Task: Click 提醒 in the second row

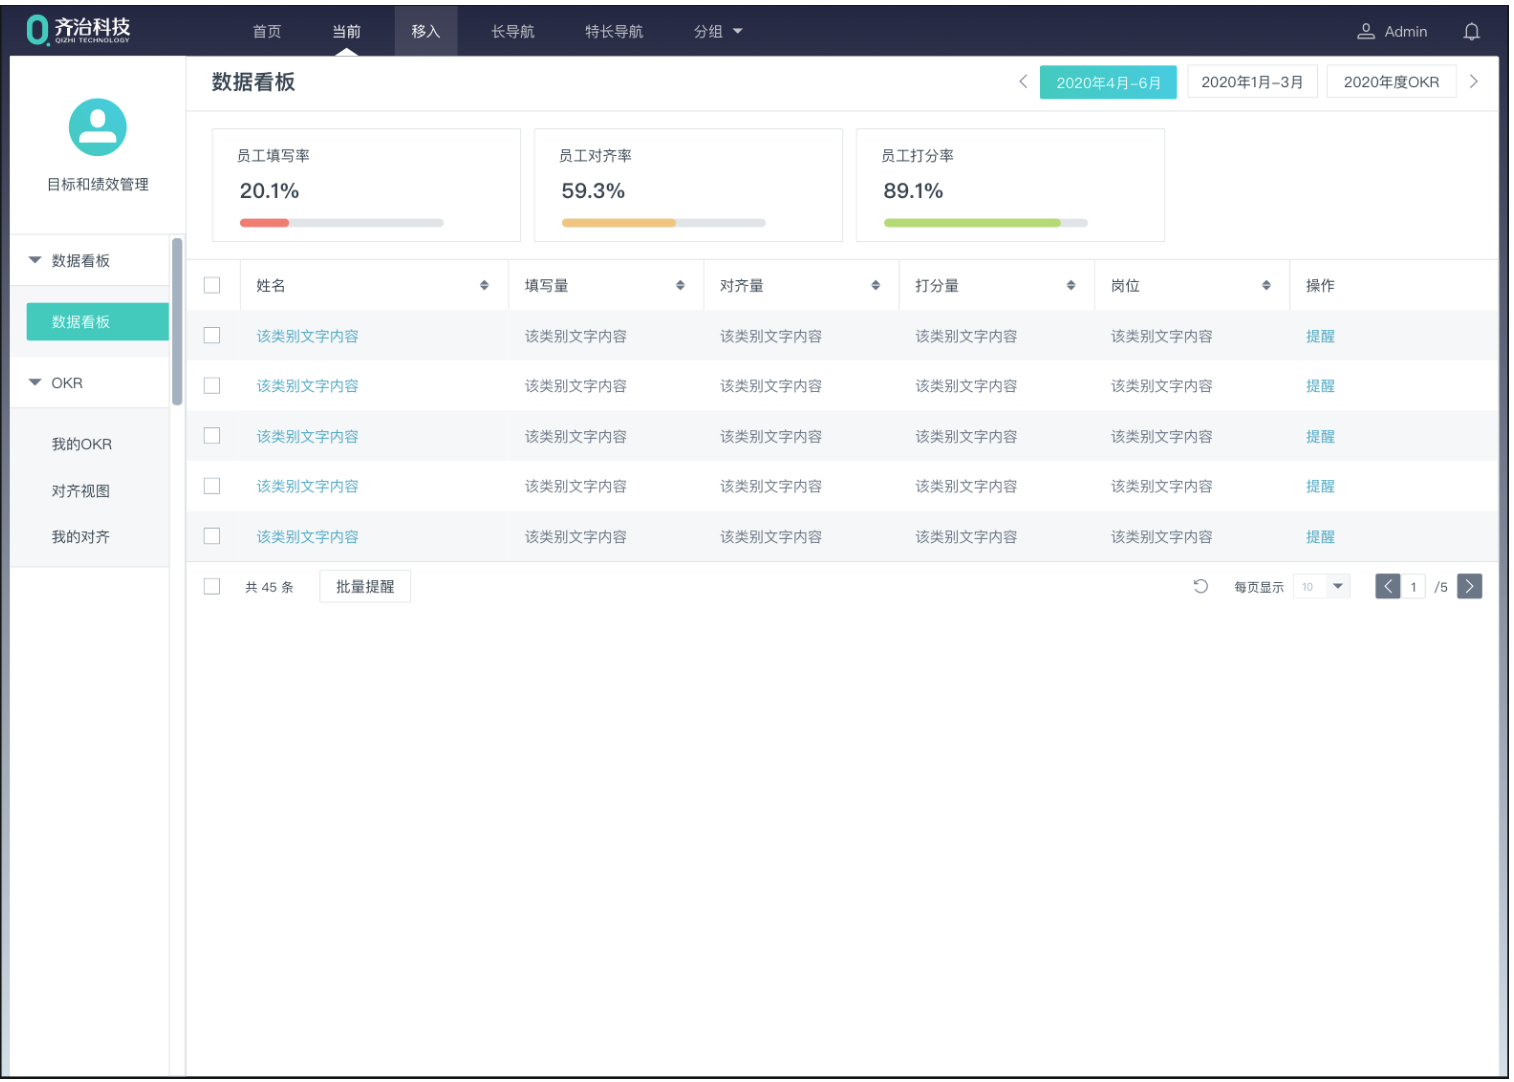Action: coord(1320,386)
